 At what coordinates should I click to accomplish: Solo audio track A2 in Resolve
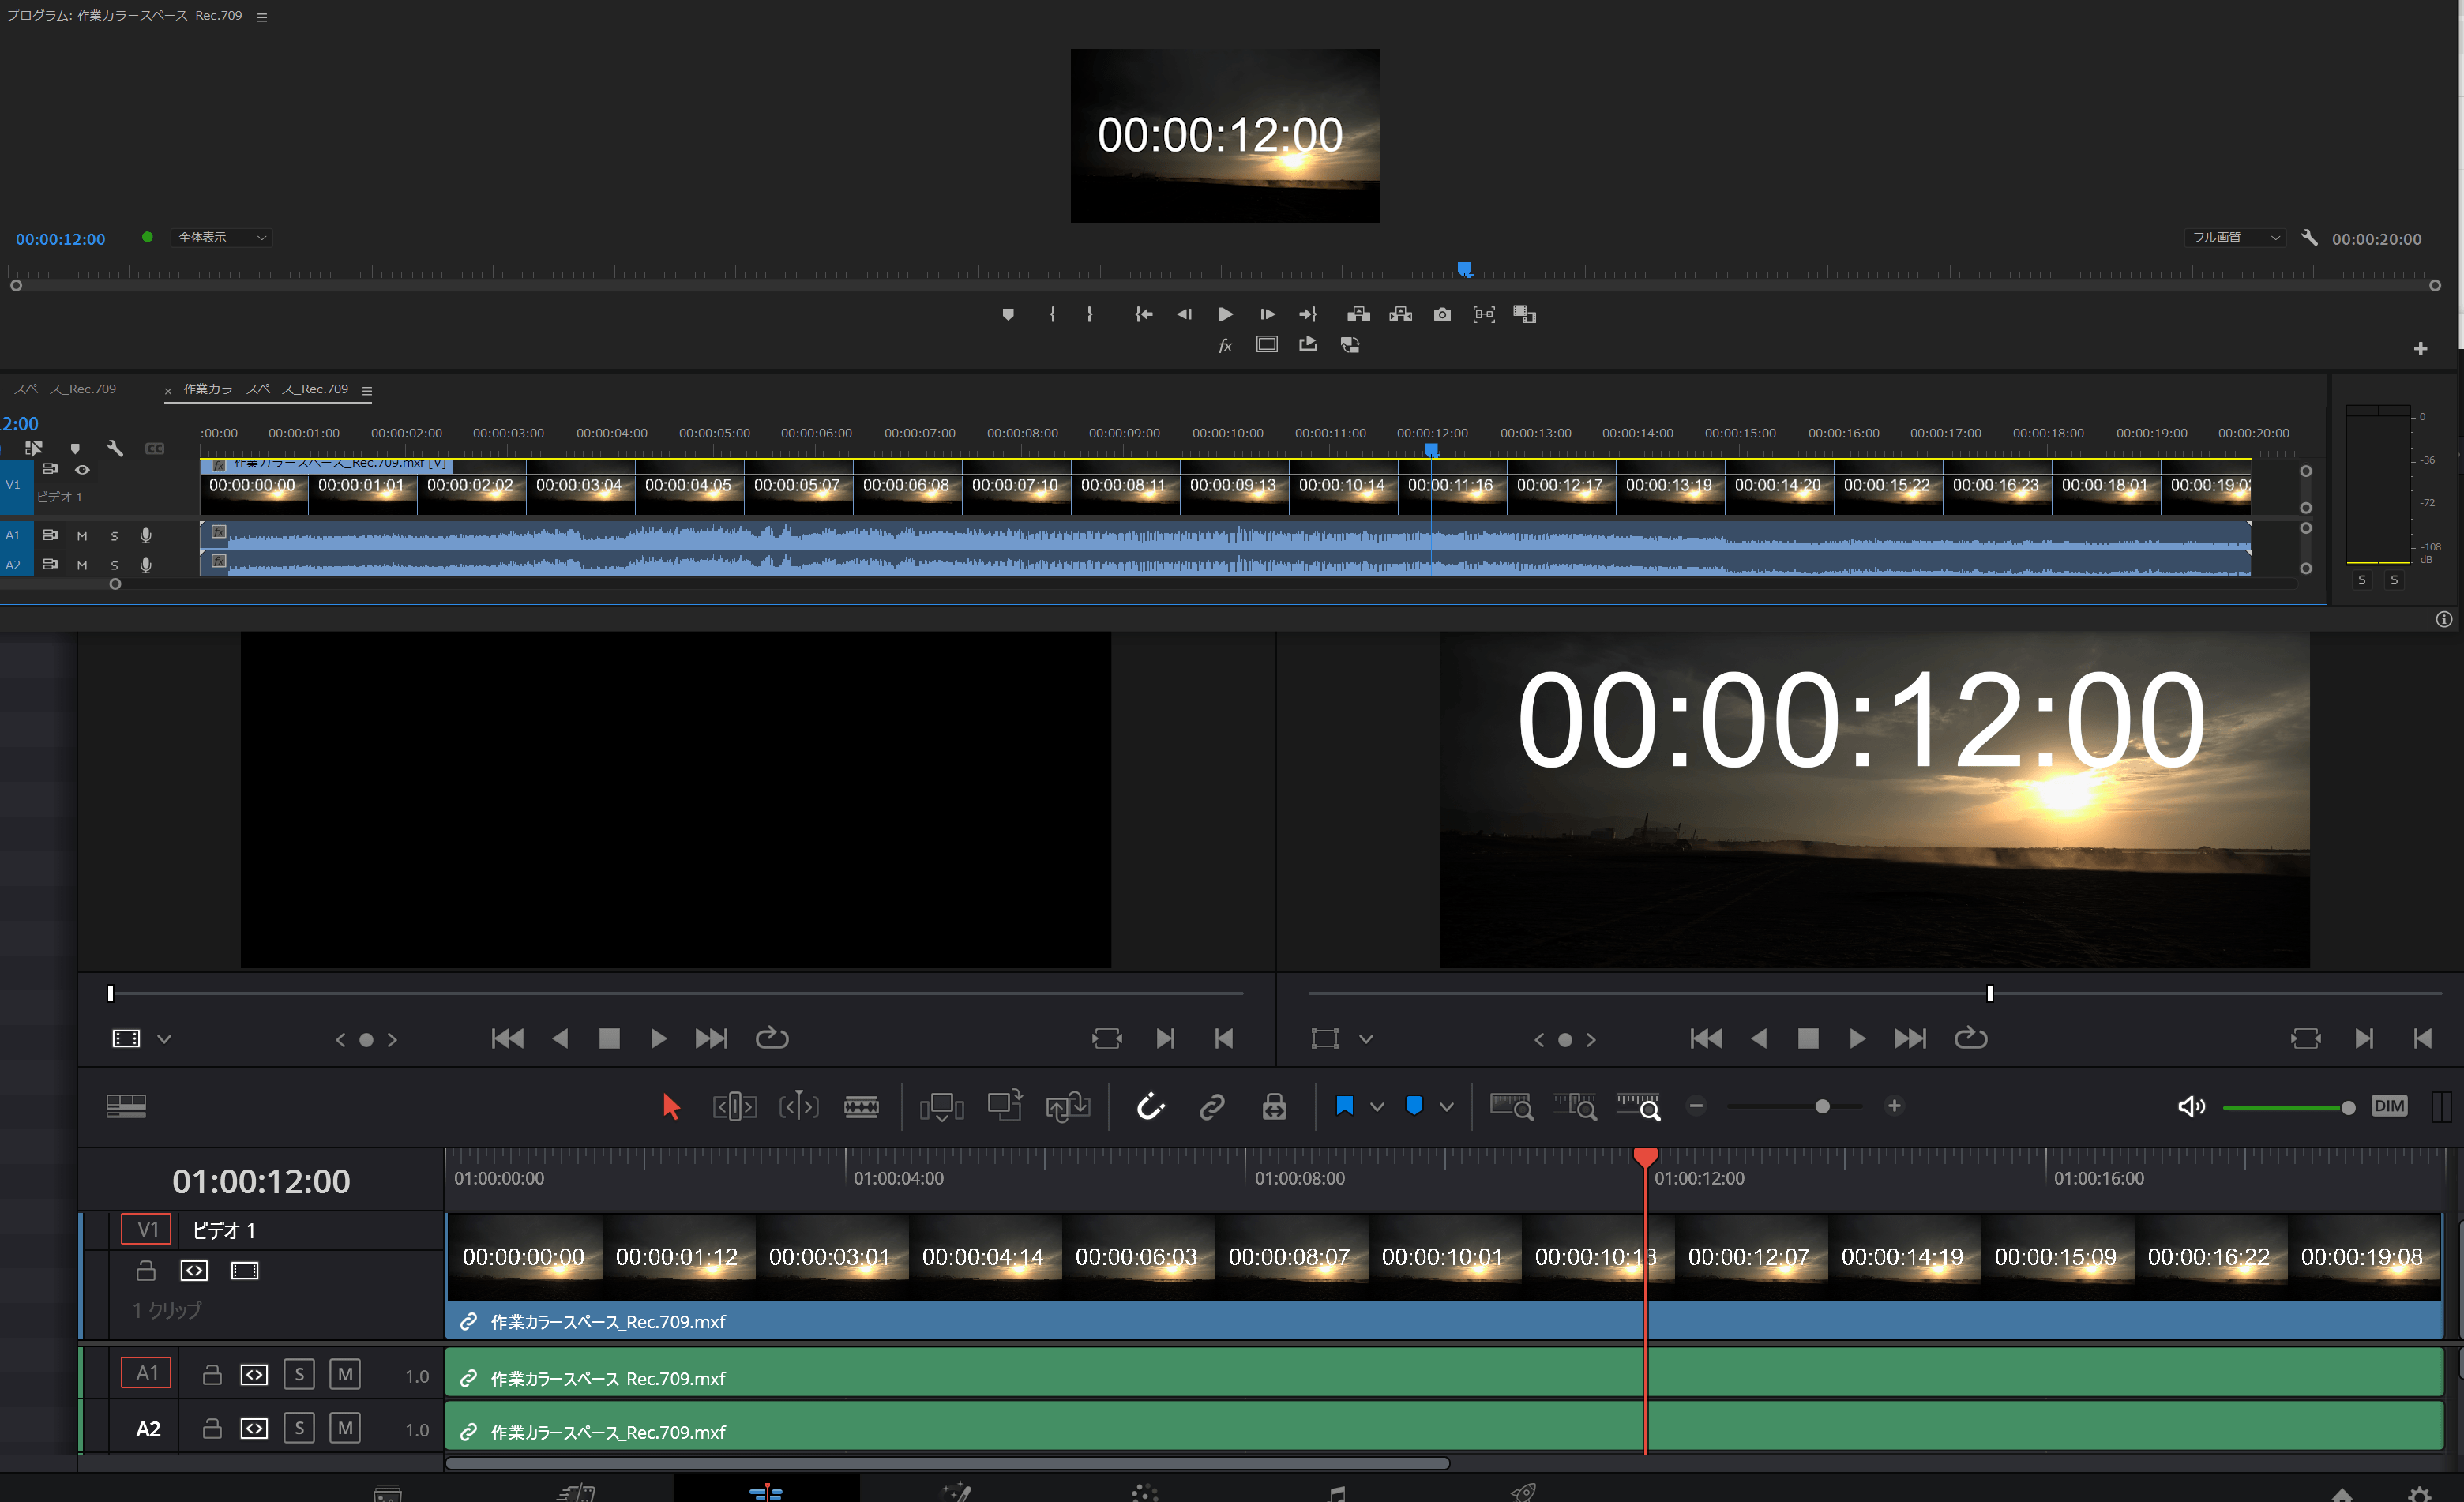click(x=299, y=1428)
